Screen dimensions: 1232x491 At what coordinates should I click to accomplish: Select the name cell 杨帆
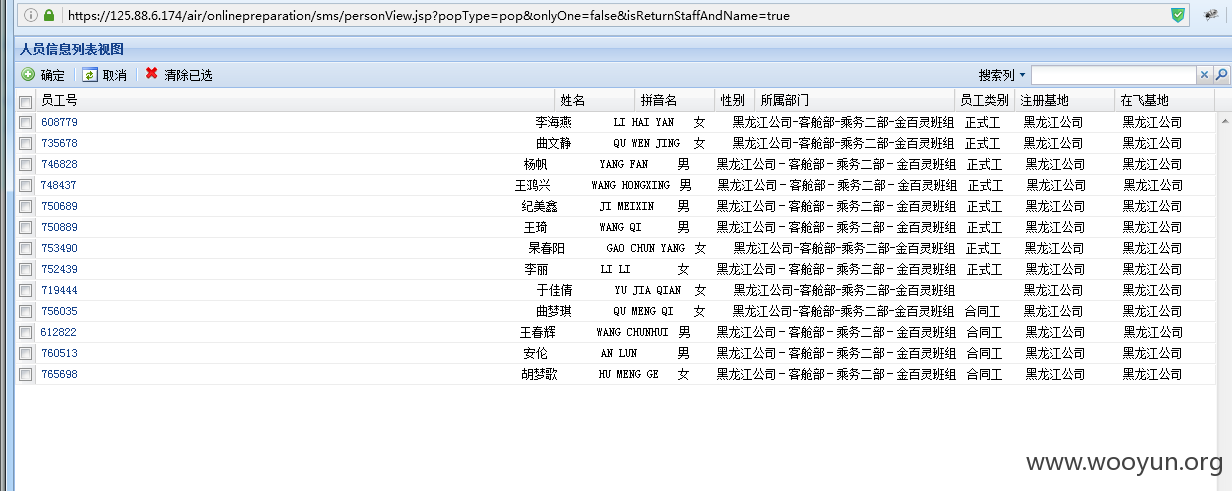[x=536, y=164]
